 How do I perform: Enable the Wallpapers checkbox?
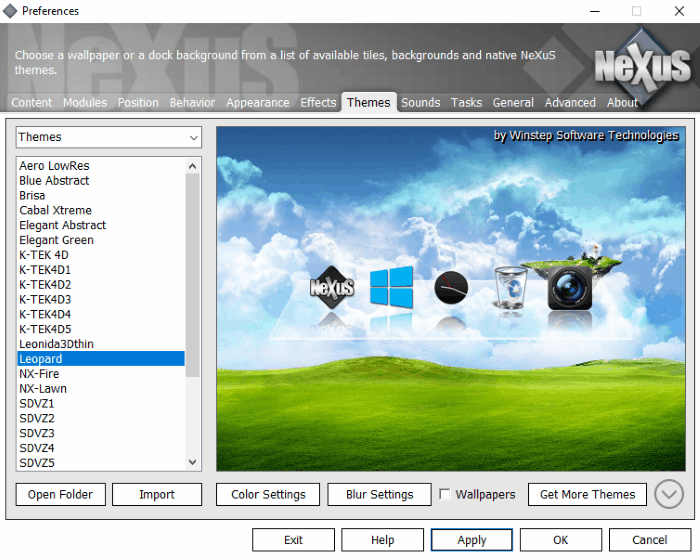click(445, 494)
